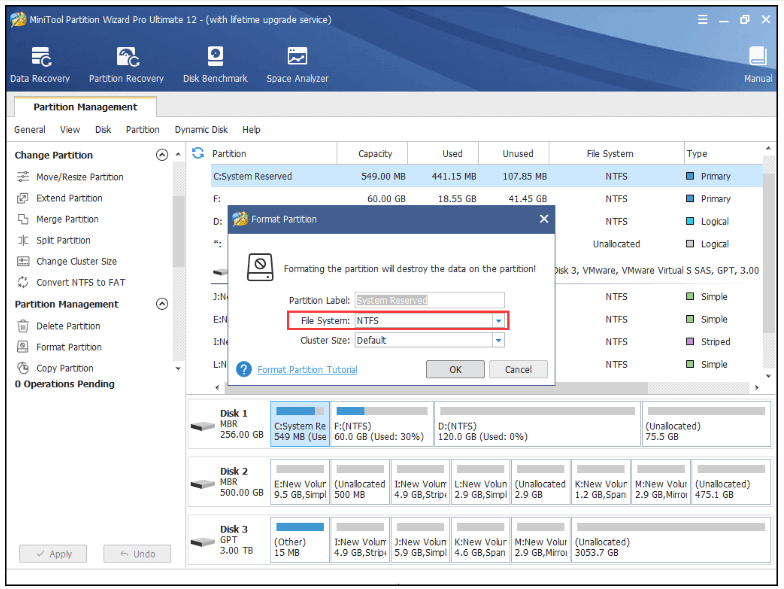Screen dimensions: 784x589
Task: Sort by File System column header
Action: tap(616, 154)
